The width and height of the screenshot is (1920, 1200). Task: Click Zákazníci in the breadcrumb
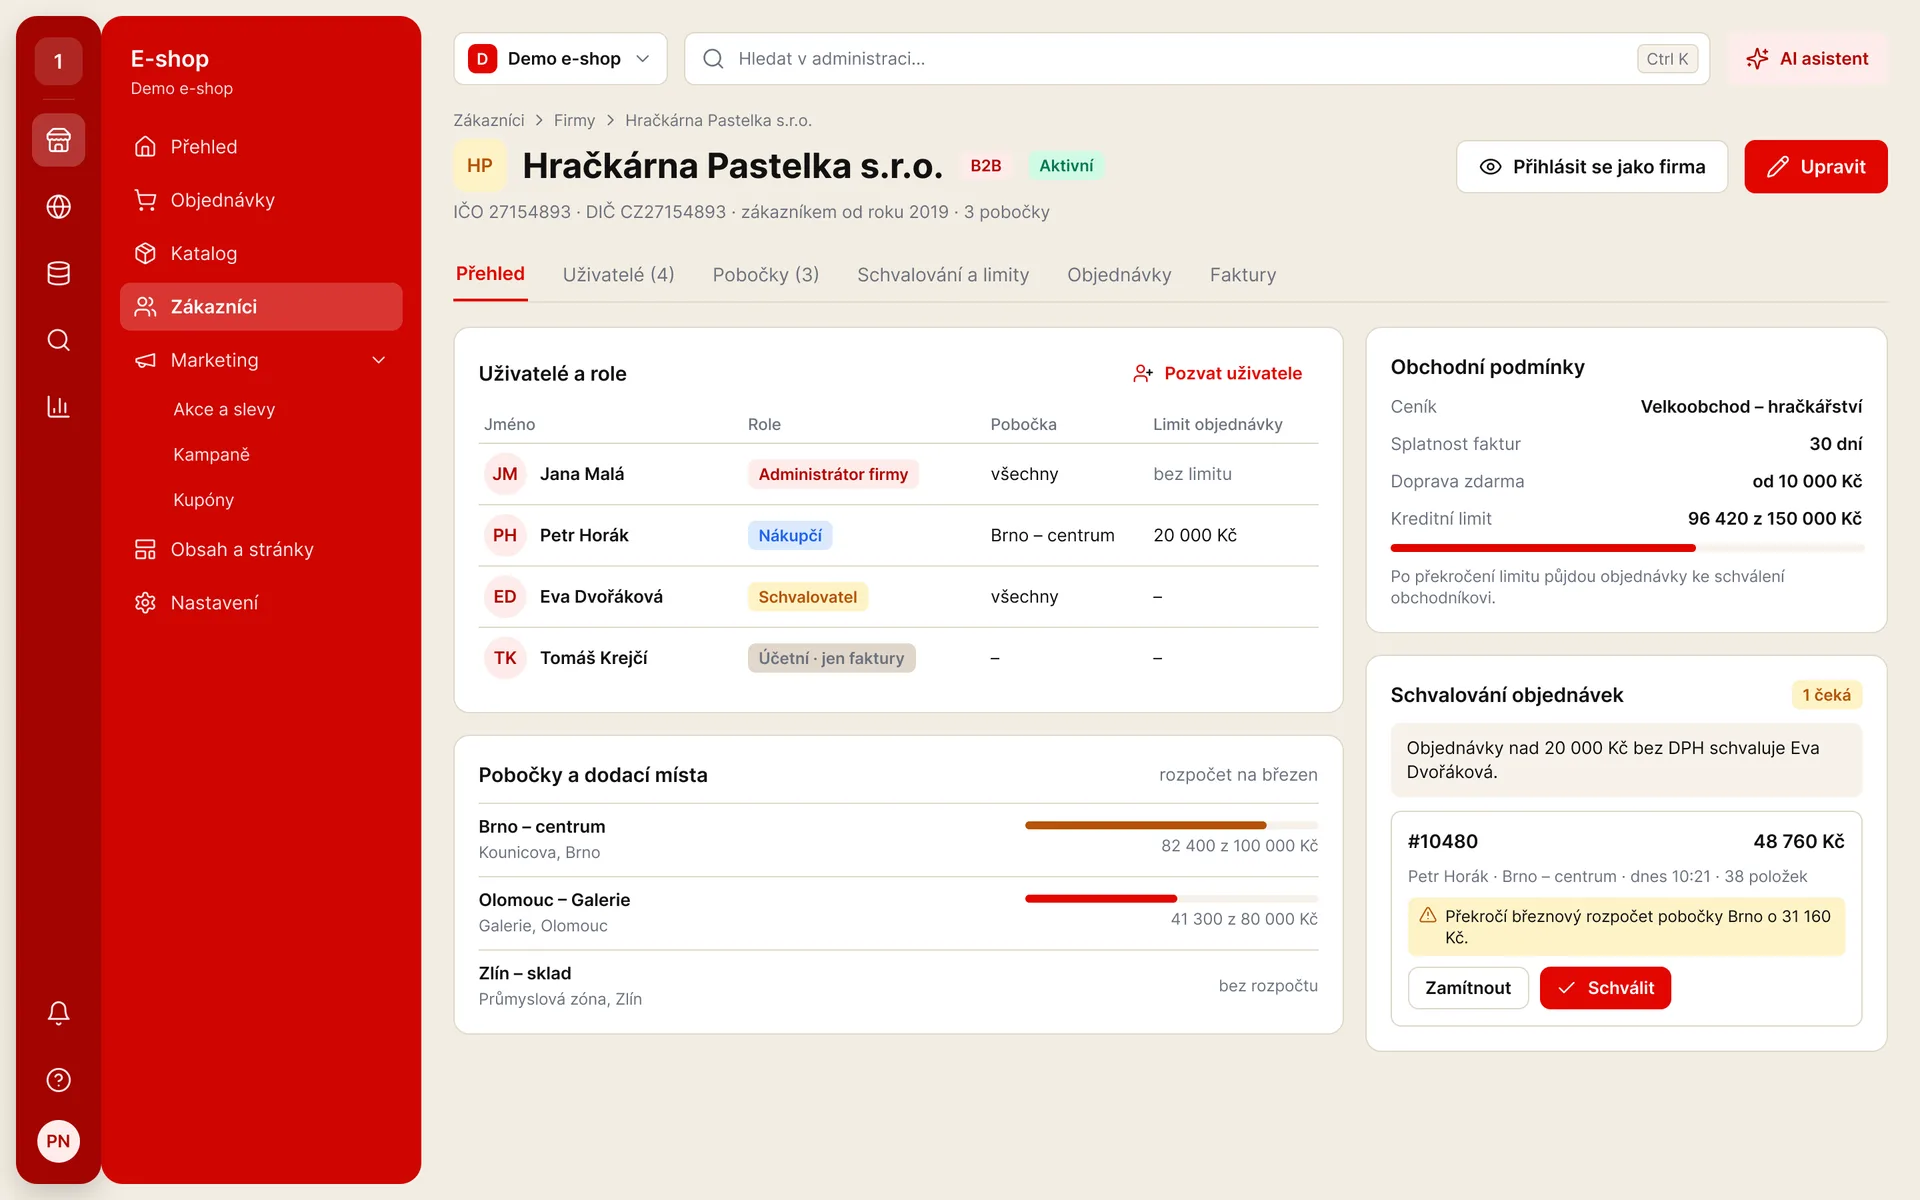tap(488, 120)
